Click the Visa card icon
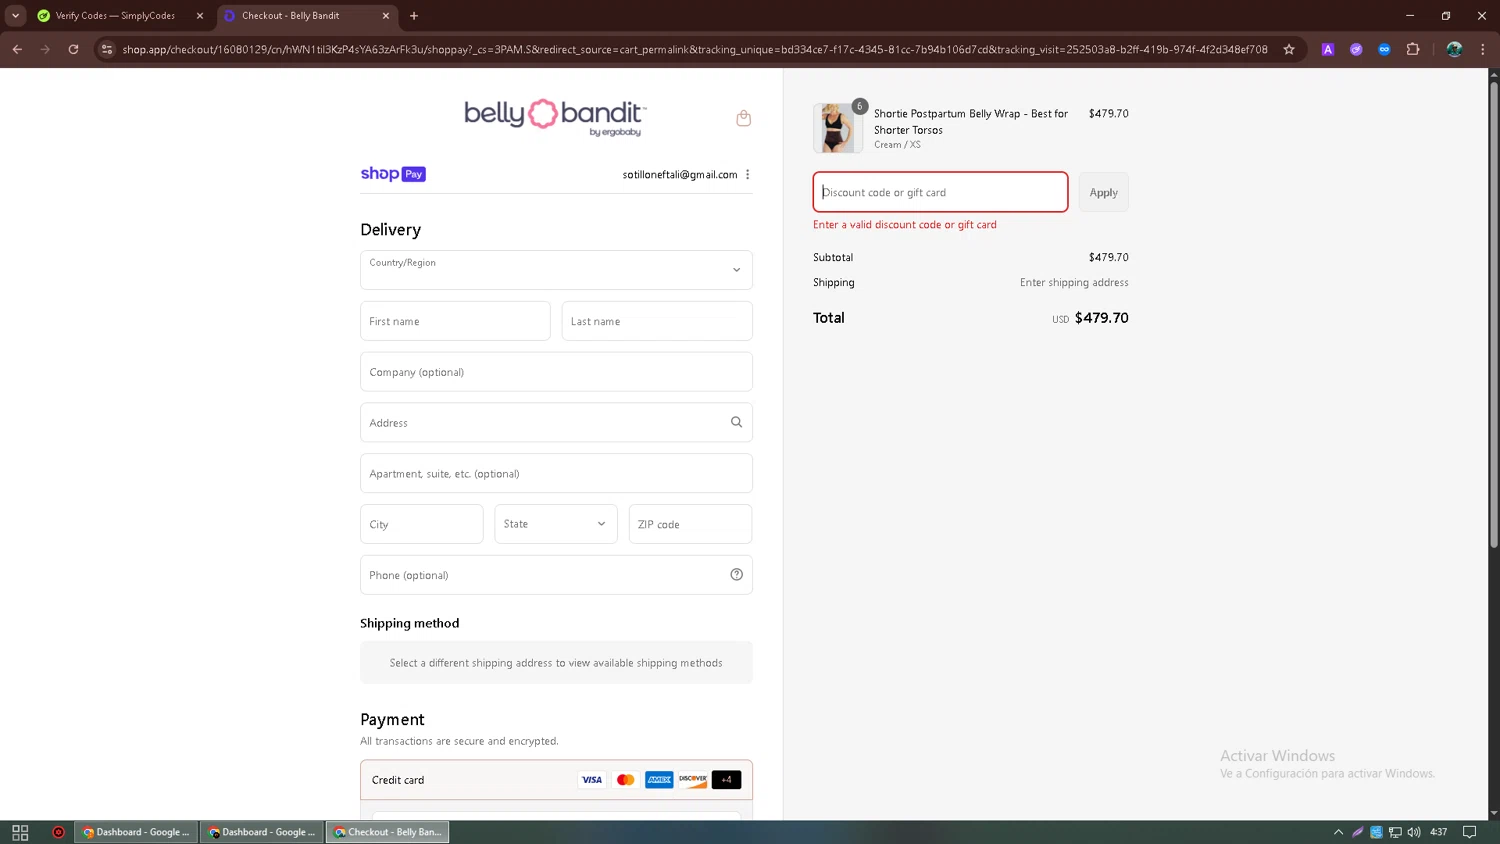Viewport: 1500px width, 844px height. pyautogui.click(x=592, y=780)
